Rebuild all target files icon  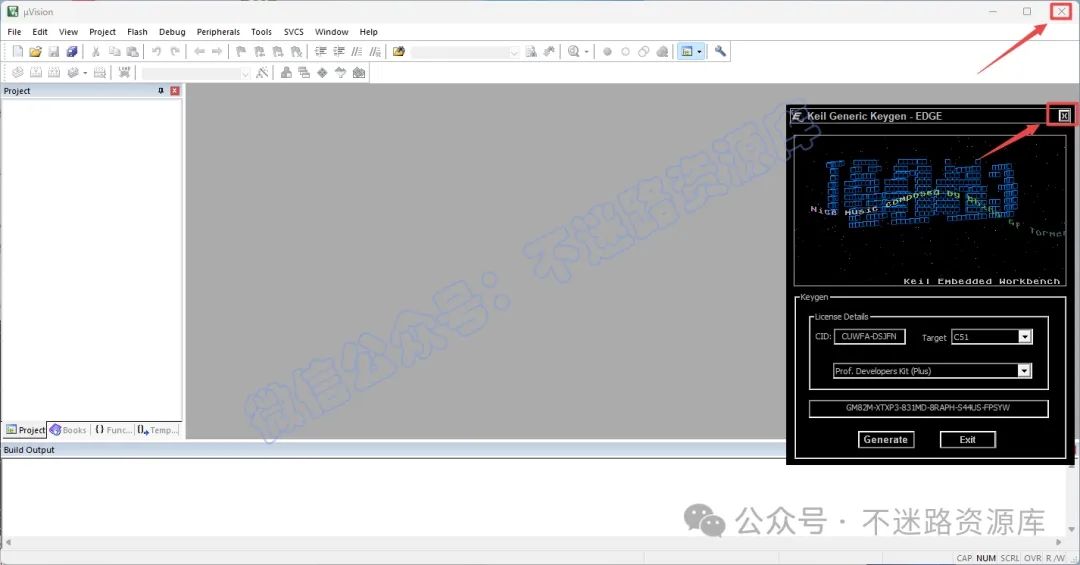coord(54,72)
